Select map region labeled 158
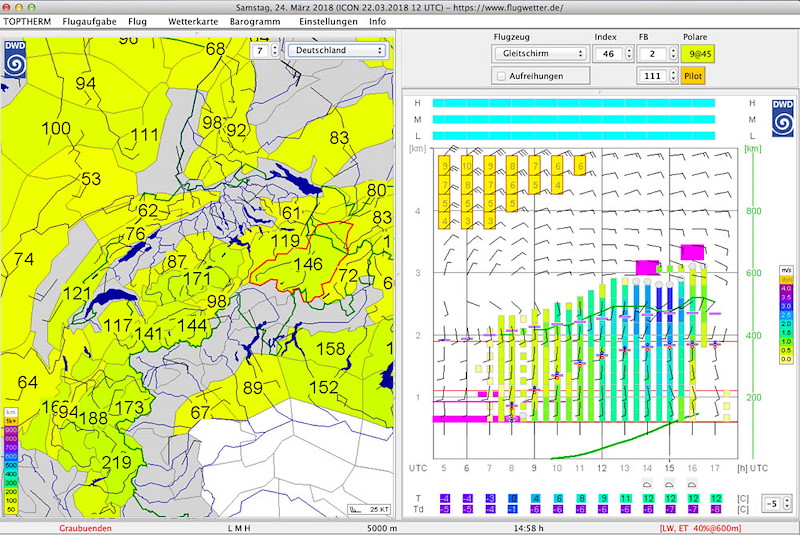Image resolution: width=800 pixels, height=535 pixels. (x=331, y=349)
